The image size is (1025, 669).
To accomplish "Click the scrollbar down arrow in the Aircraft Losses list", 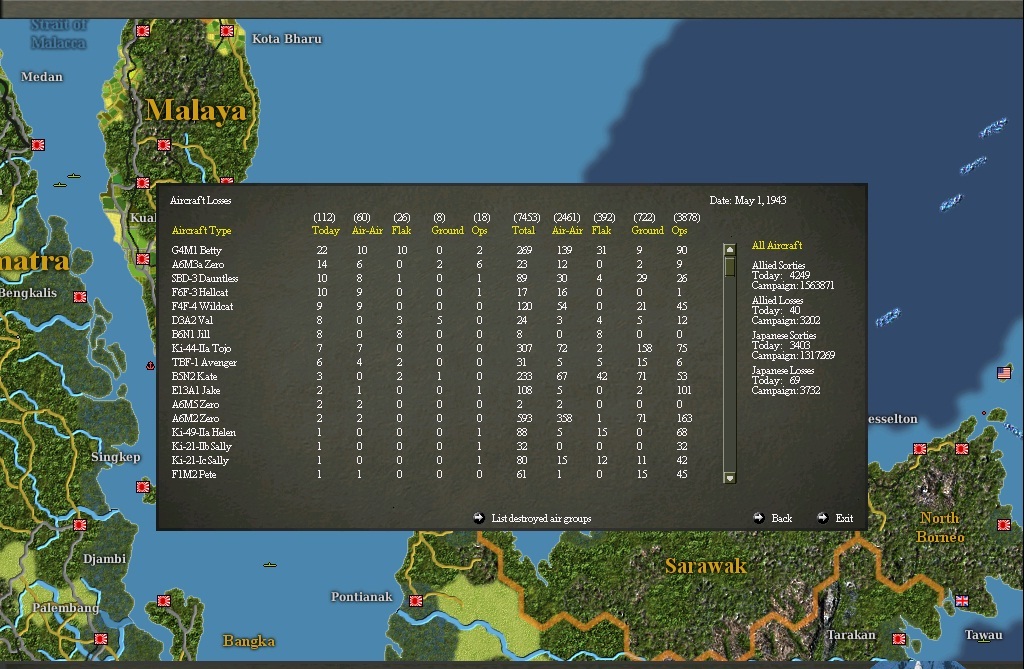I will click(x=730, y=477).
